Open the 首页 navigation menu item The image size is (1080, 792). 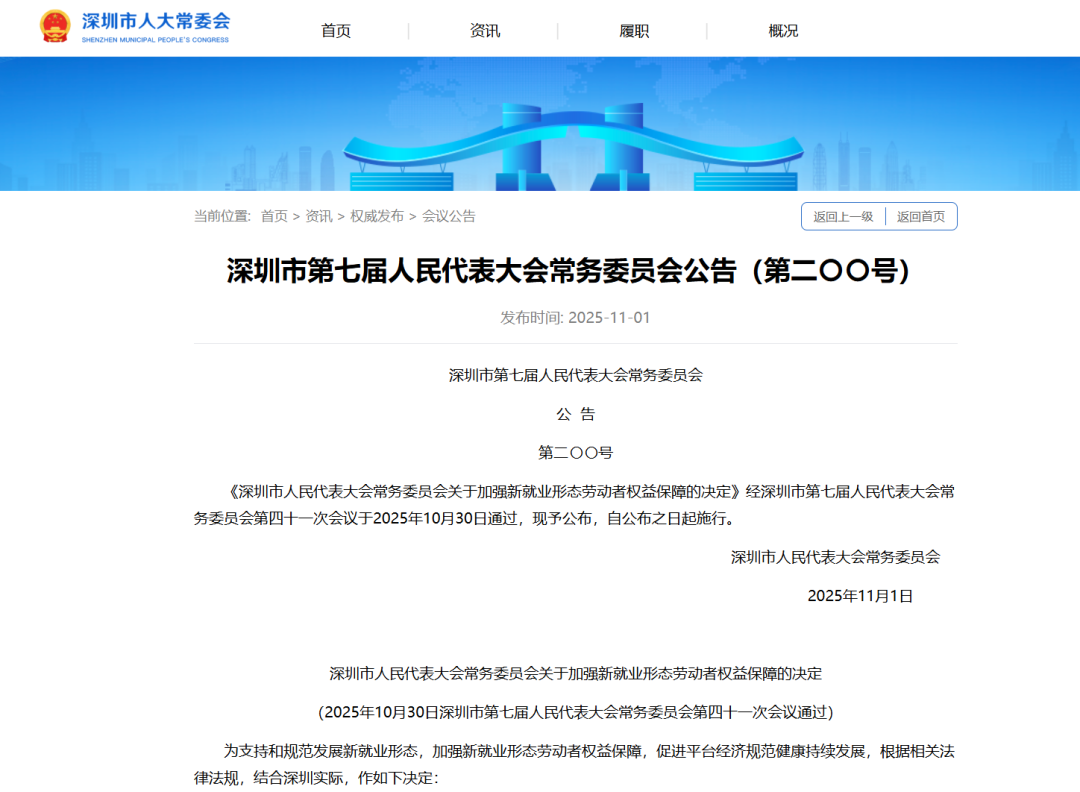335,30
